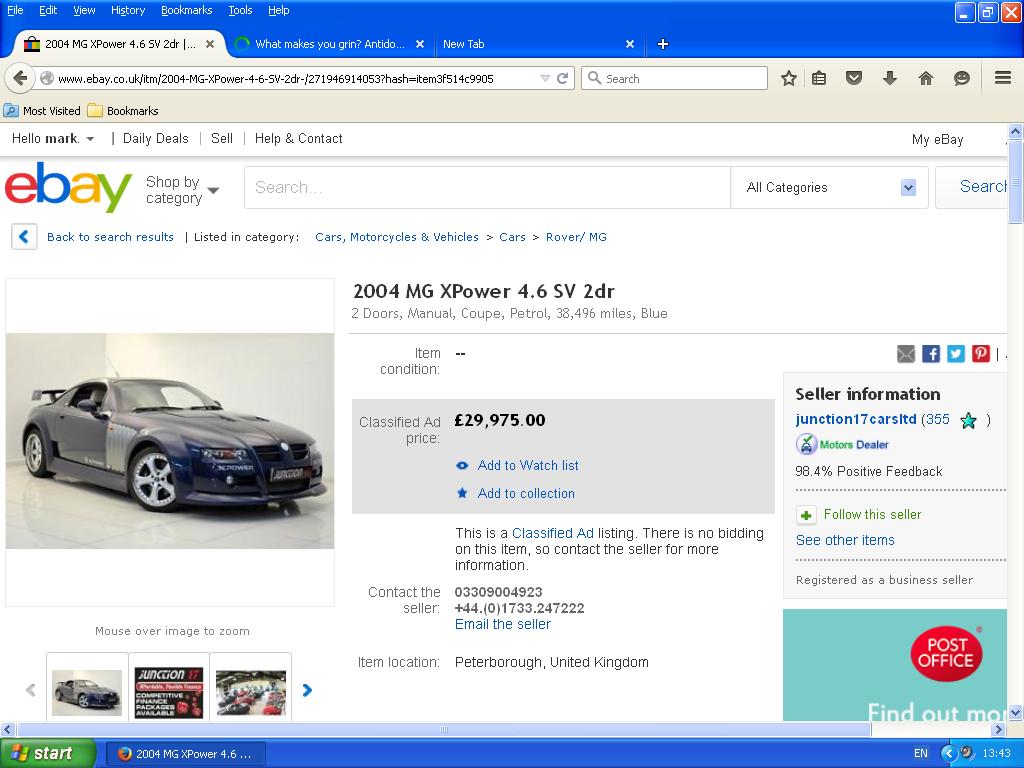The height and width of the screenshot is (768, 1024).
Task: Follow this seller
Action: [872, 515]
